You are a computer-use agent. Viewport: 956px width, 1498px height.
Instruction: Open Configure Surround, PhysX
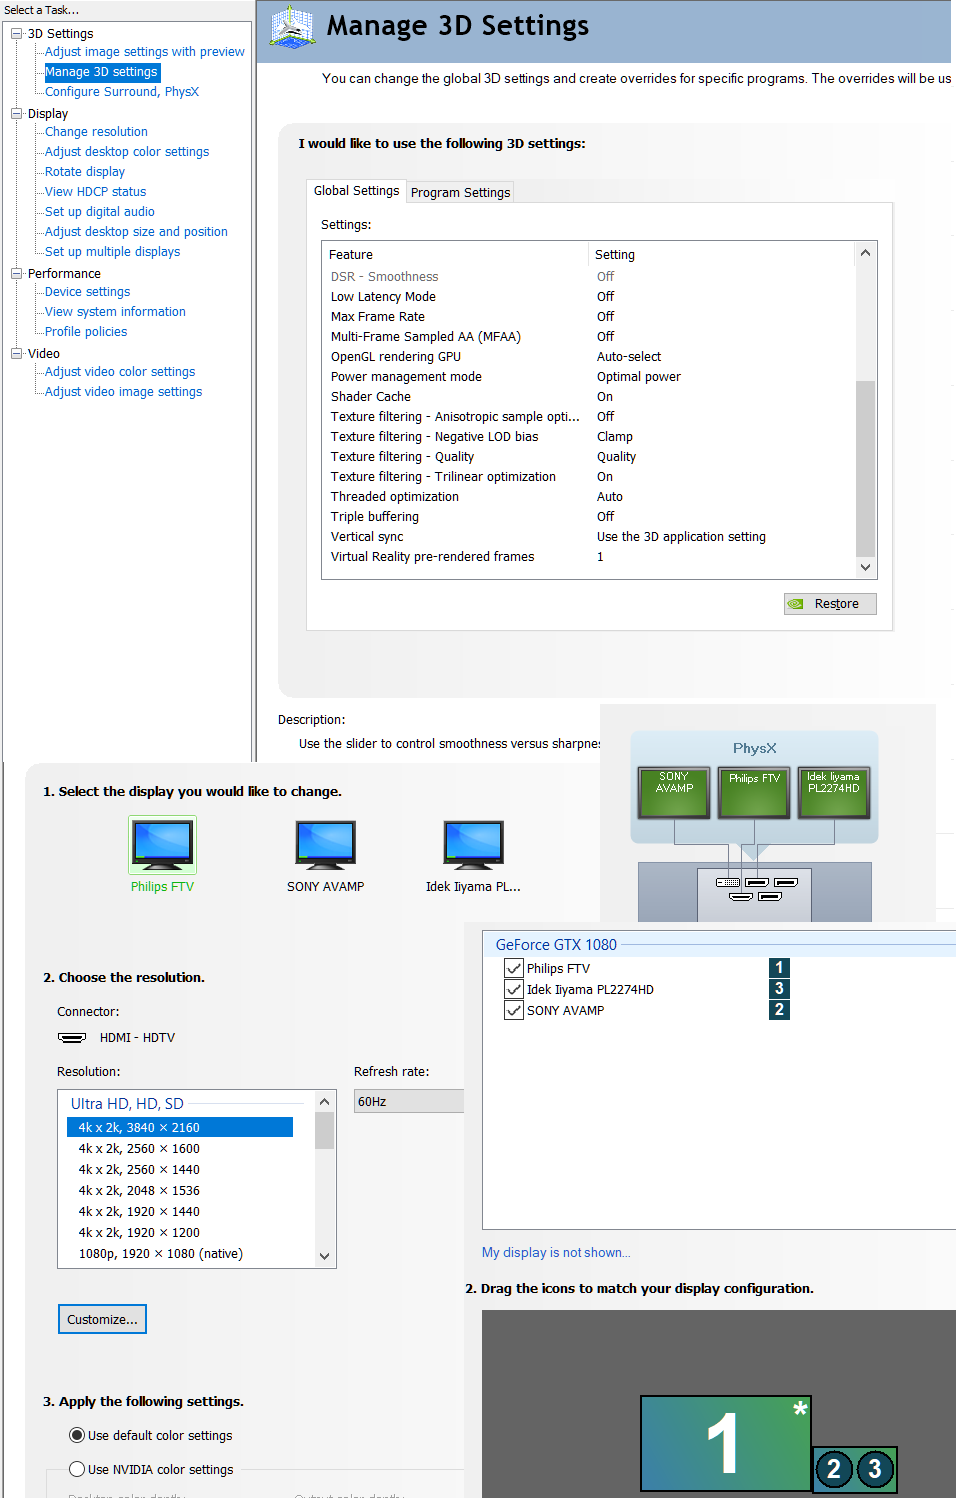122,92
